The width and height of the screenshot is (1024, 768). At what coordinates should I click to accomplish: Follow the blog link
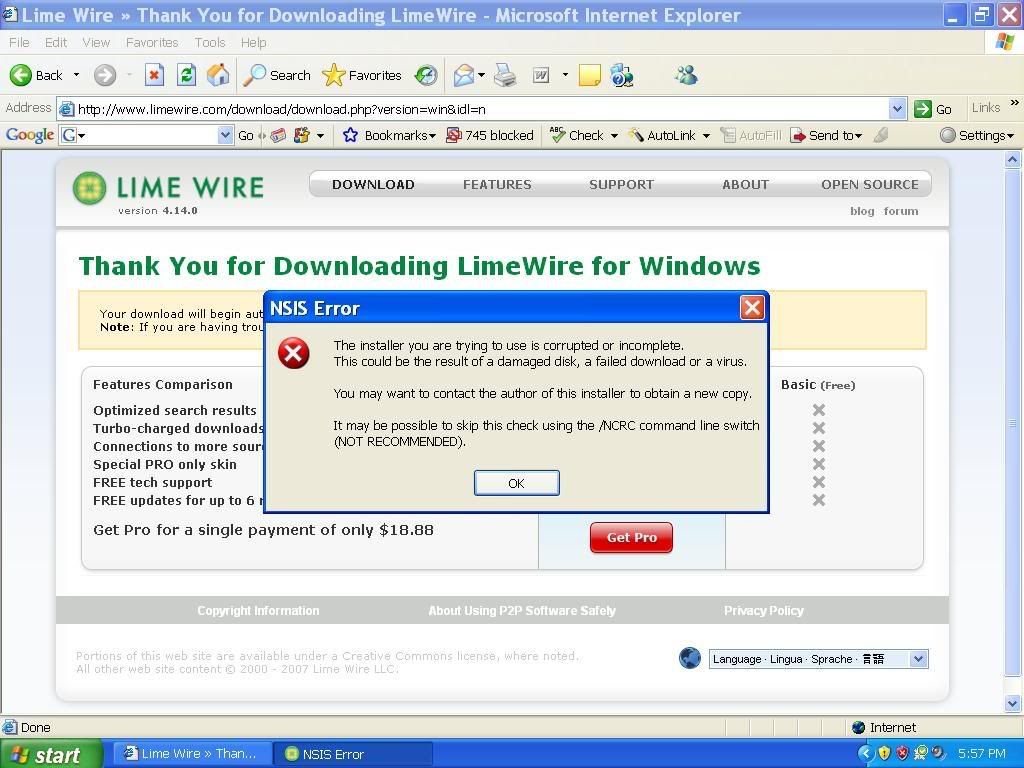(862, 211)
